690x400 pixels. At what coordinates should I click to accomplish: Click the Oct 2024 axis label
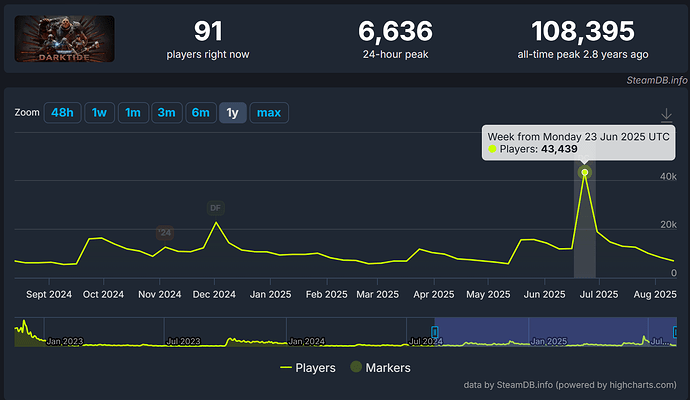(103, 294)
